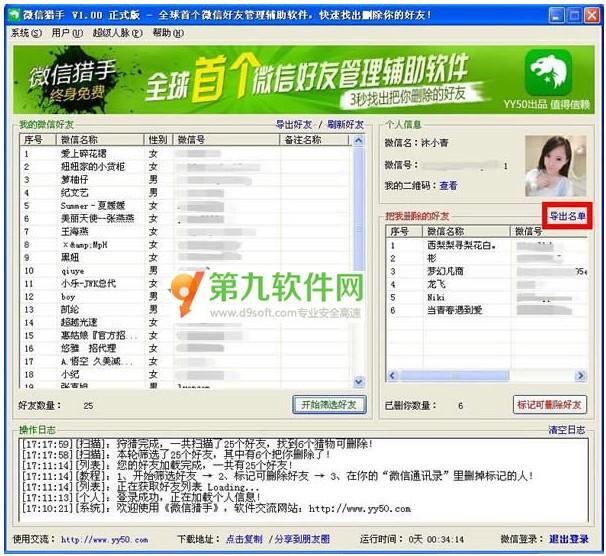Sort friends by 微信名称 column header
Viewport: 606px width, 556px height.
pyautogui.click(x=100, y=139)
